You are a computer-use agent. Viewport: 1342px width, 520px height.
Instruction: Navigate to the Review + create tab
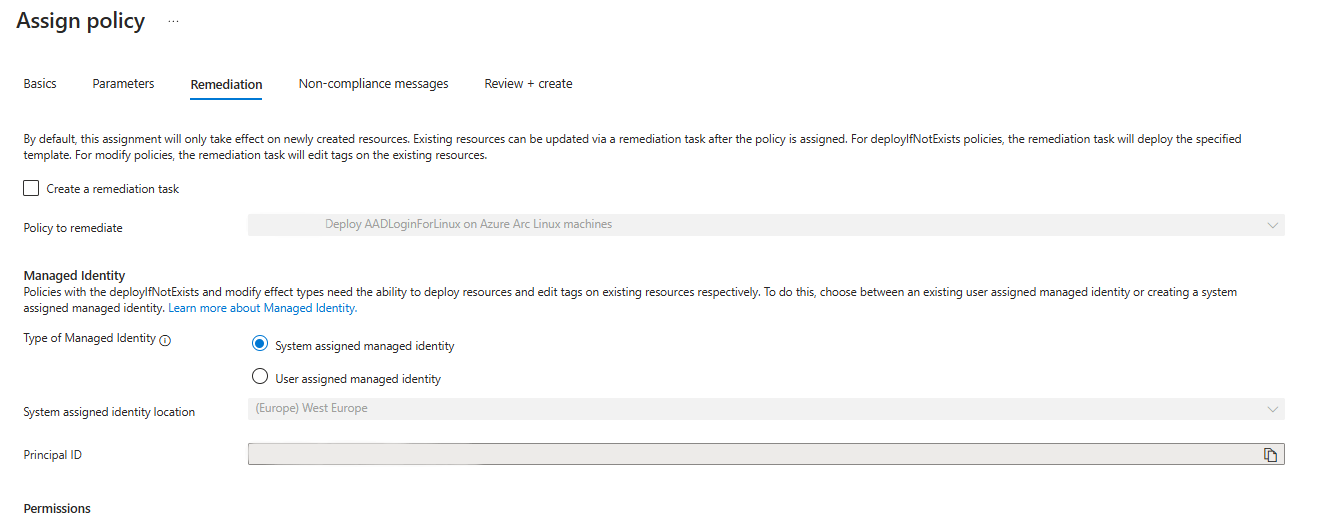point(528,84)
